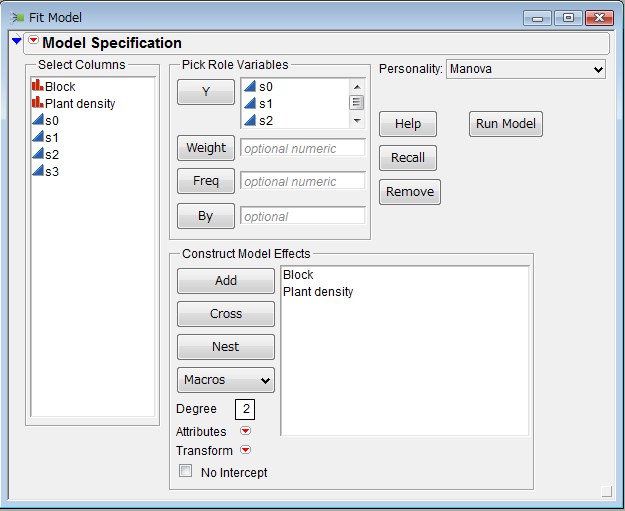Select Block in Construct Model Effects list
This screenshot has height=511, width=625.
pos(298,275)
